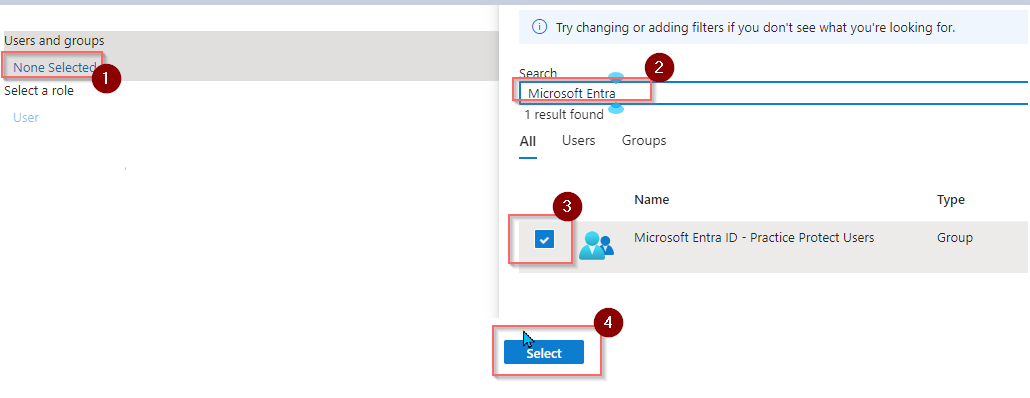Sort by the Name column header

tap(652, 200)
